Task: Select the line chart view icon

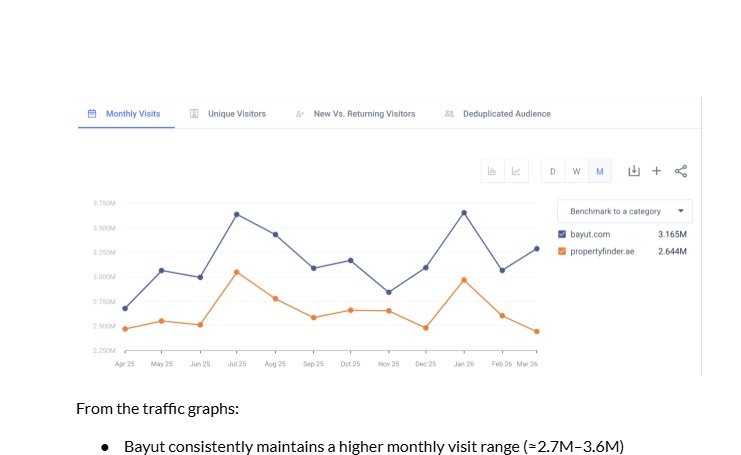Action: [x=516, y=171]
